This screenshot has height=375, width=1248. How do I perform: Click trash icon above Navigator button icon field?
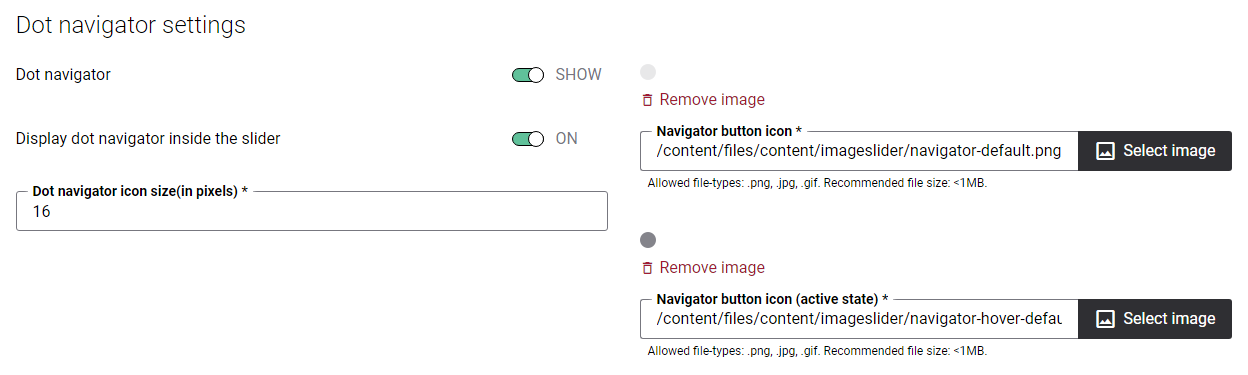[647, 100]
